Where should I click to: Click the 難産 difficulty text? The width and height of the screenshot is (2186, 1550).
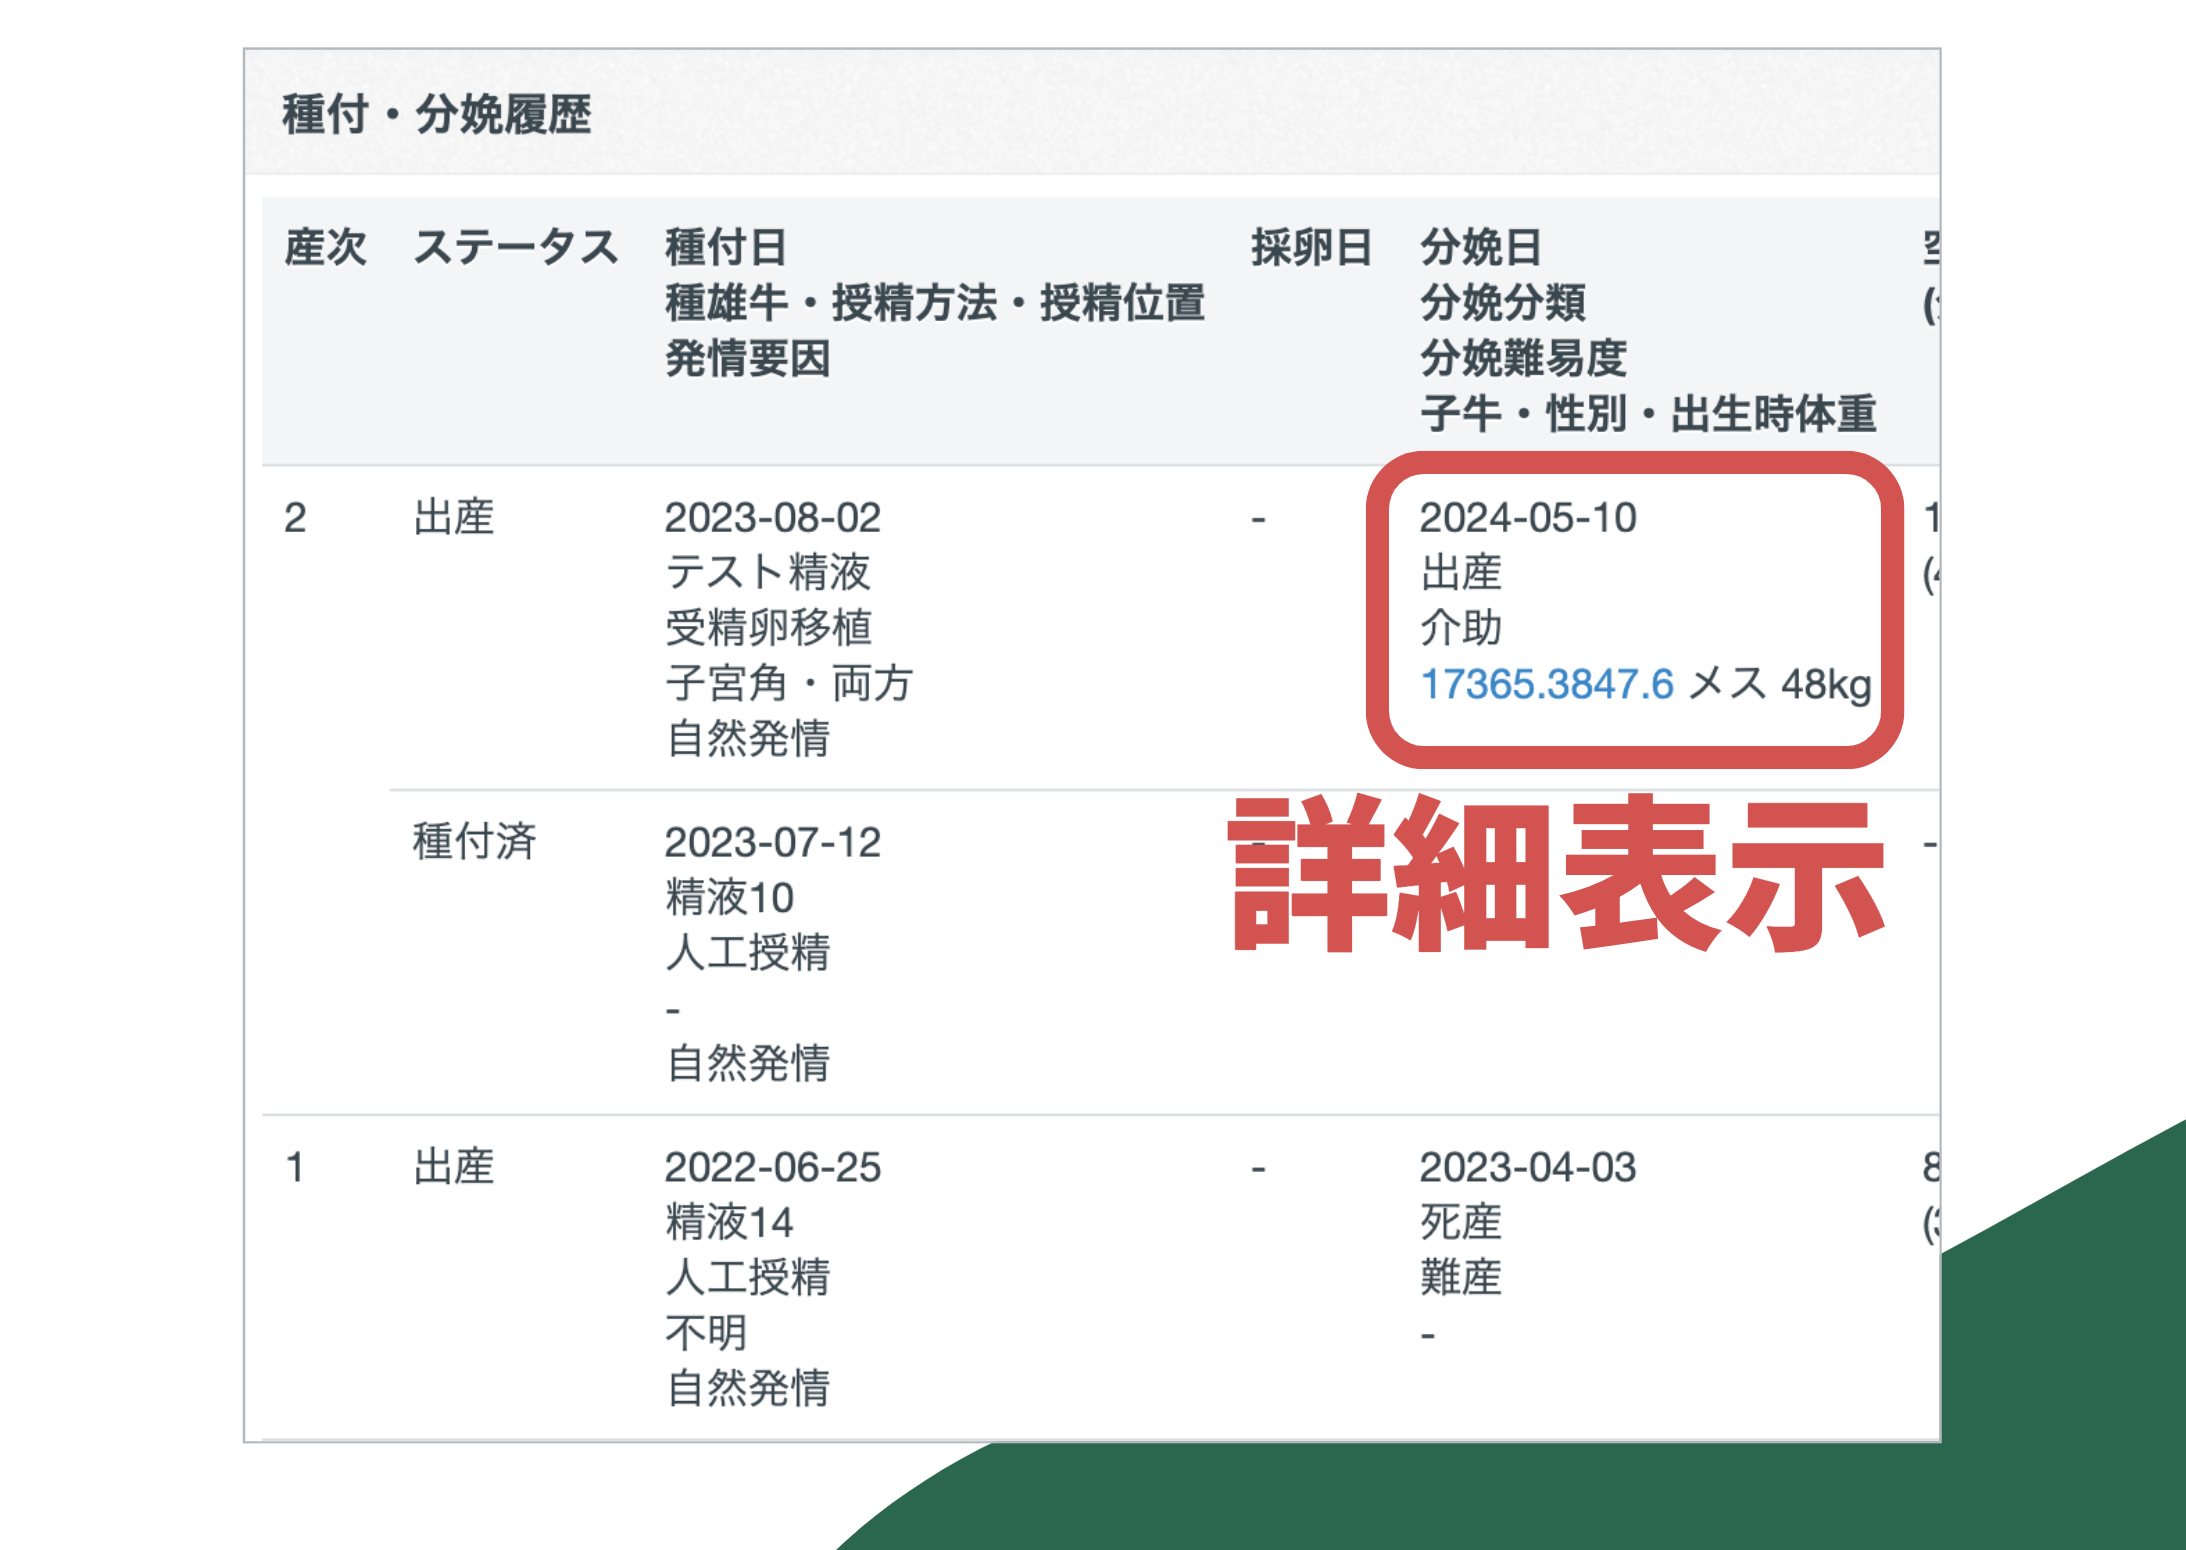point(1461,1278)
